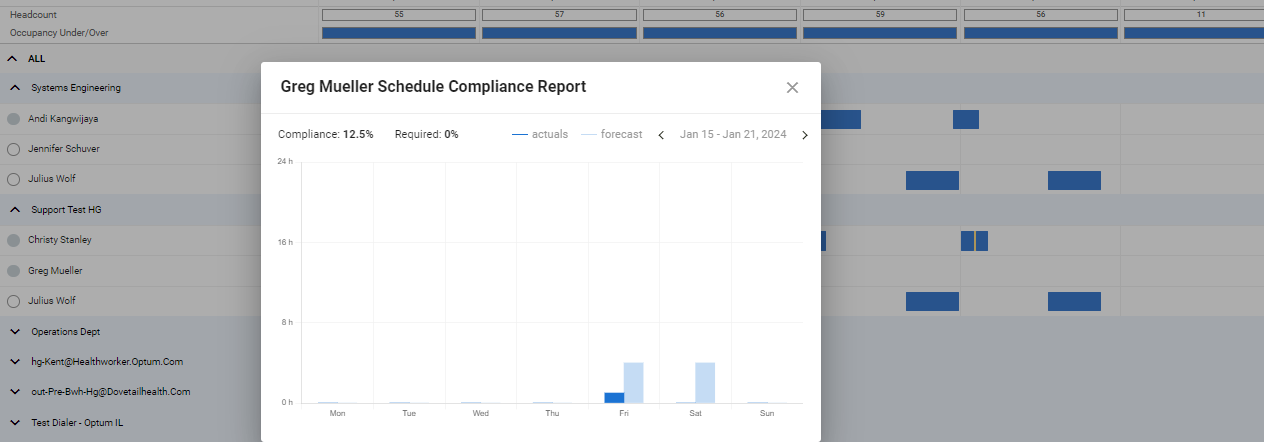1264x442 pixels.
Task: Expand the out-Pre-Bwh-Hg@Dovetailhealth.Com group
Action: tap(15, 392)
